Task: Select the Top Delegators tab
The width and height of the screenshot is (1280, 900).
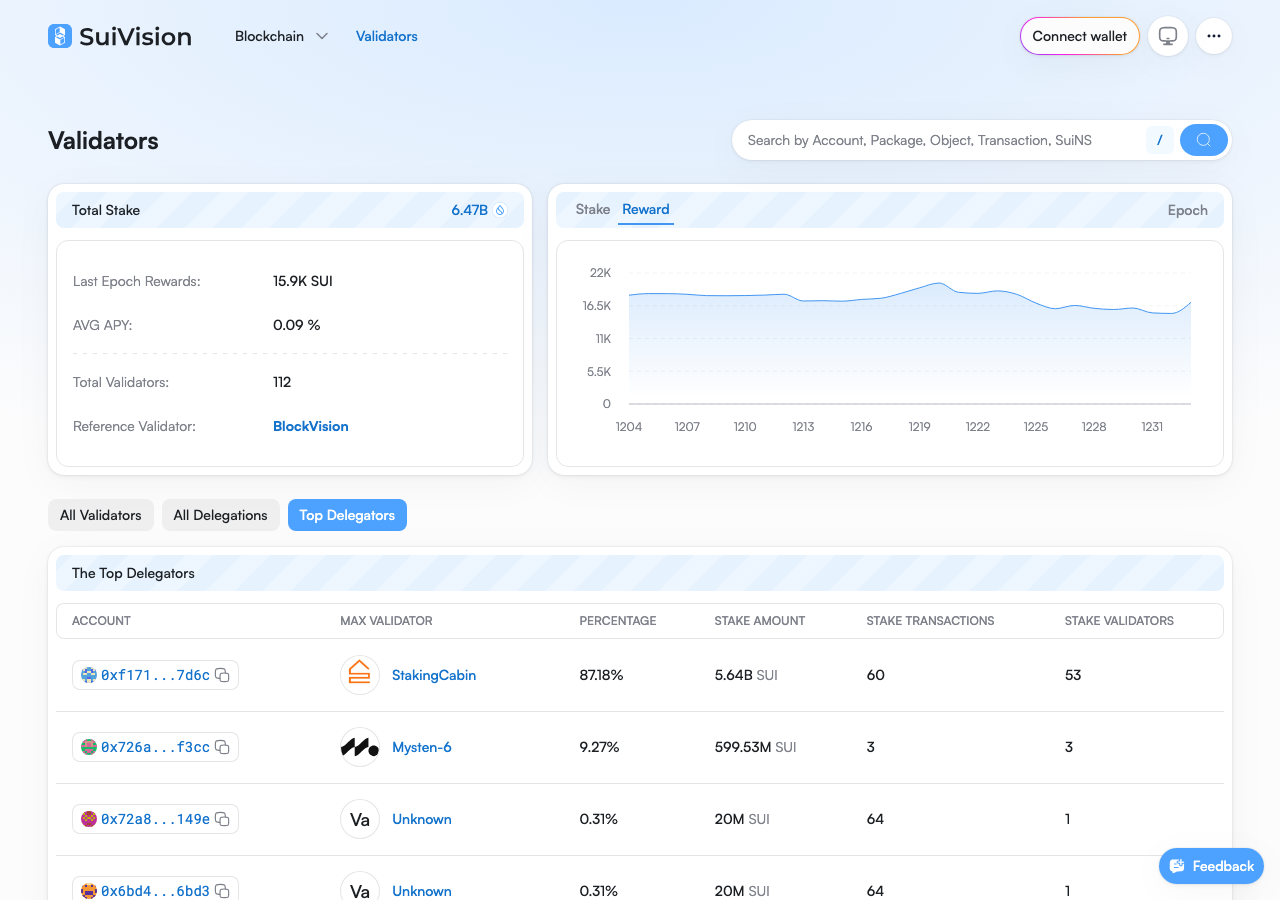Action: pos(347,515)
